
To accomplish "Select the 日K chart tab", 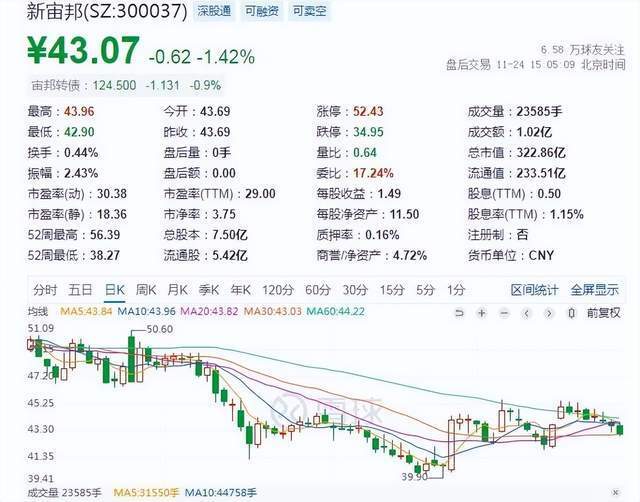I will 115,290.
